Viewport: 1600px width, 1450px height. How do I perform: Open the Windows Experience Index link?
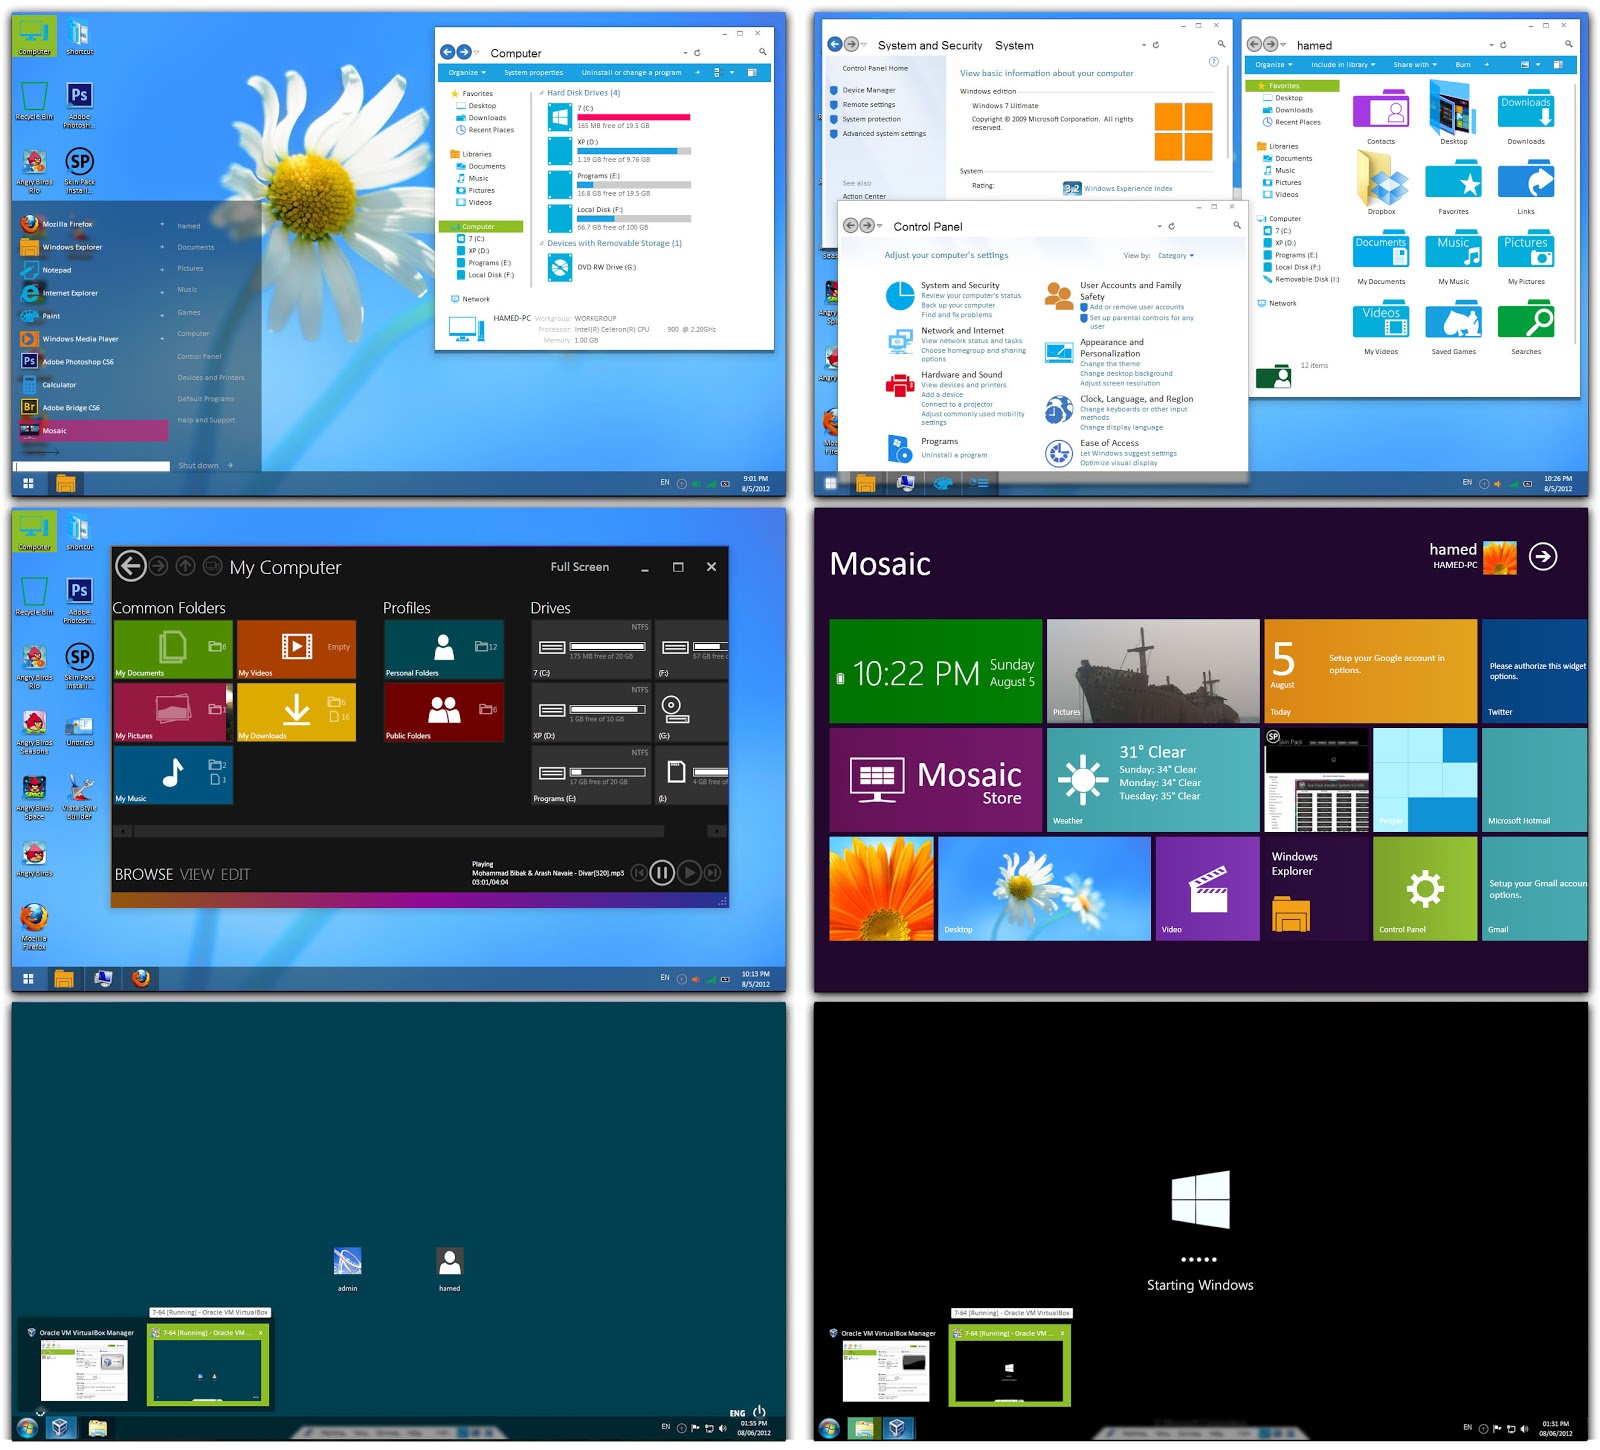click(1128, 188)
